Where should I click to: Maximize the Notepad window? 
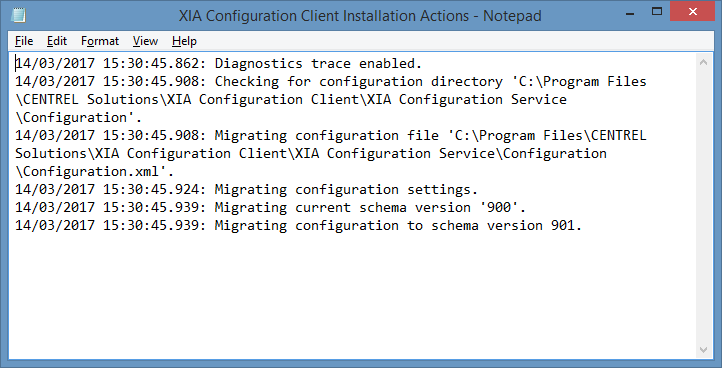tap(657, 12)
